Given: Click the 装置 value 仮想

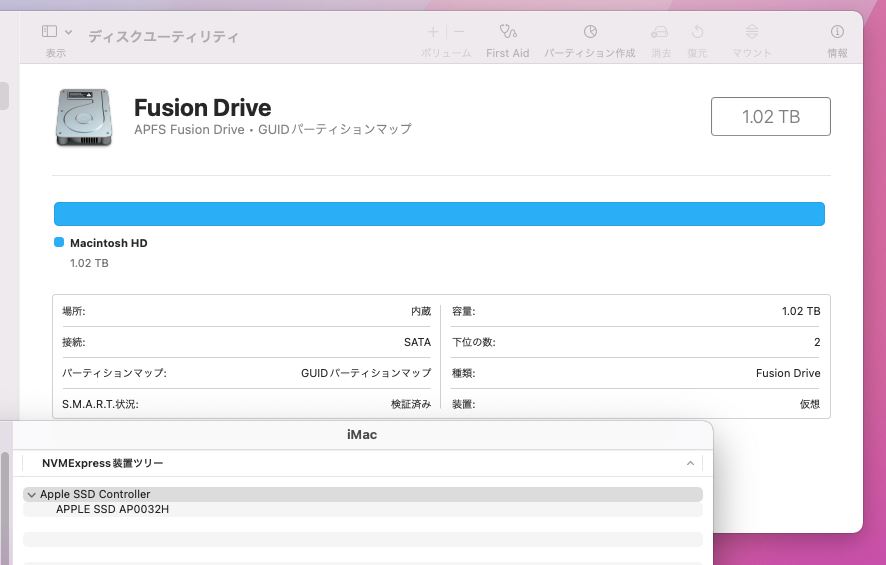Looking at the screenshot, I should click(810, 404).
